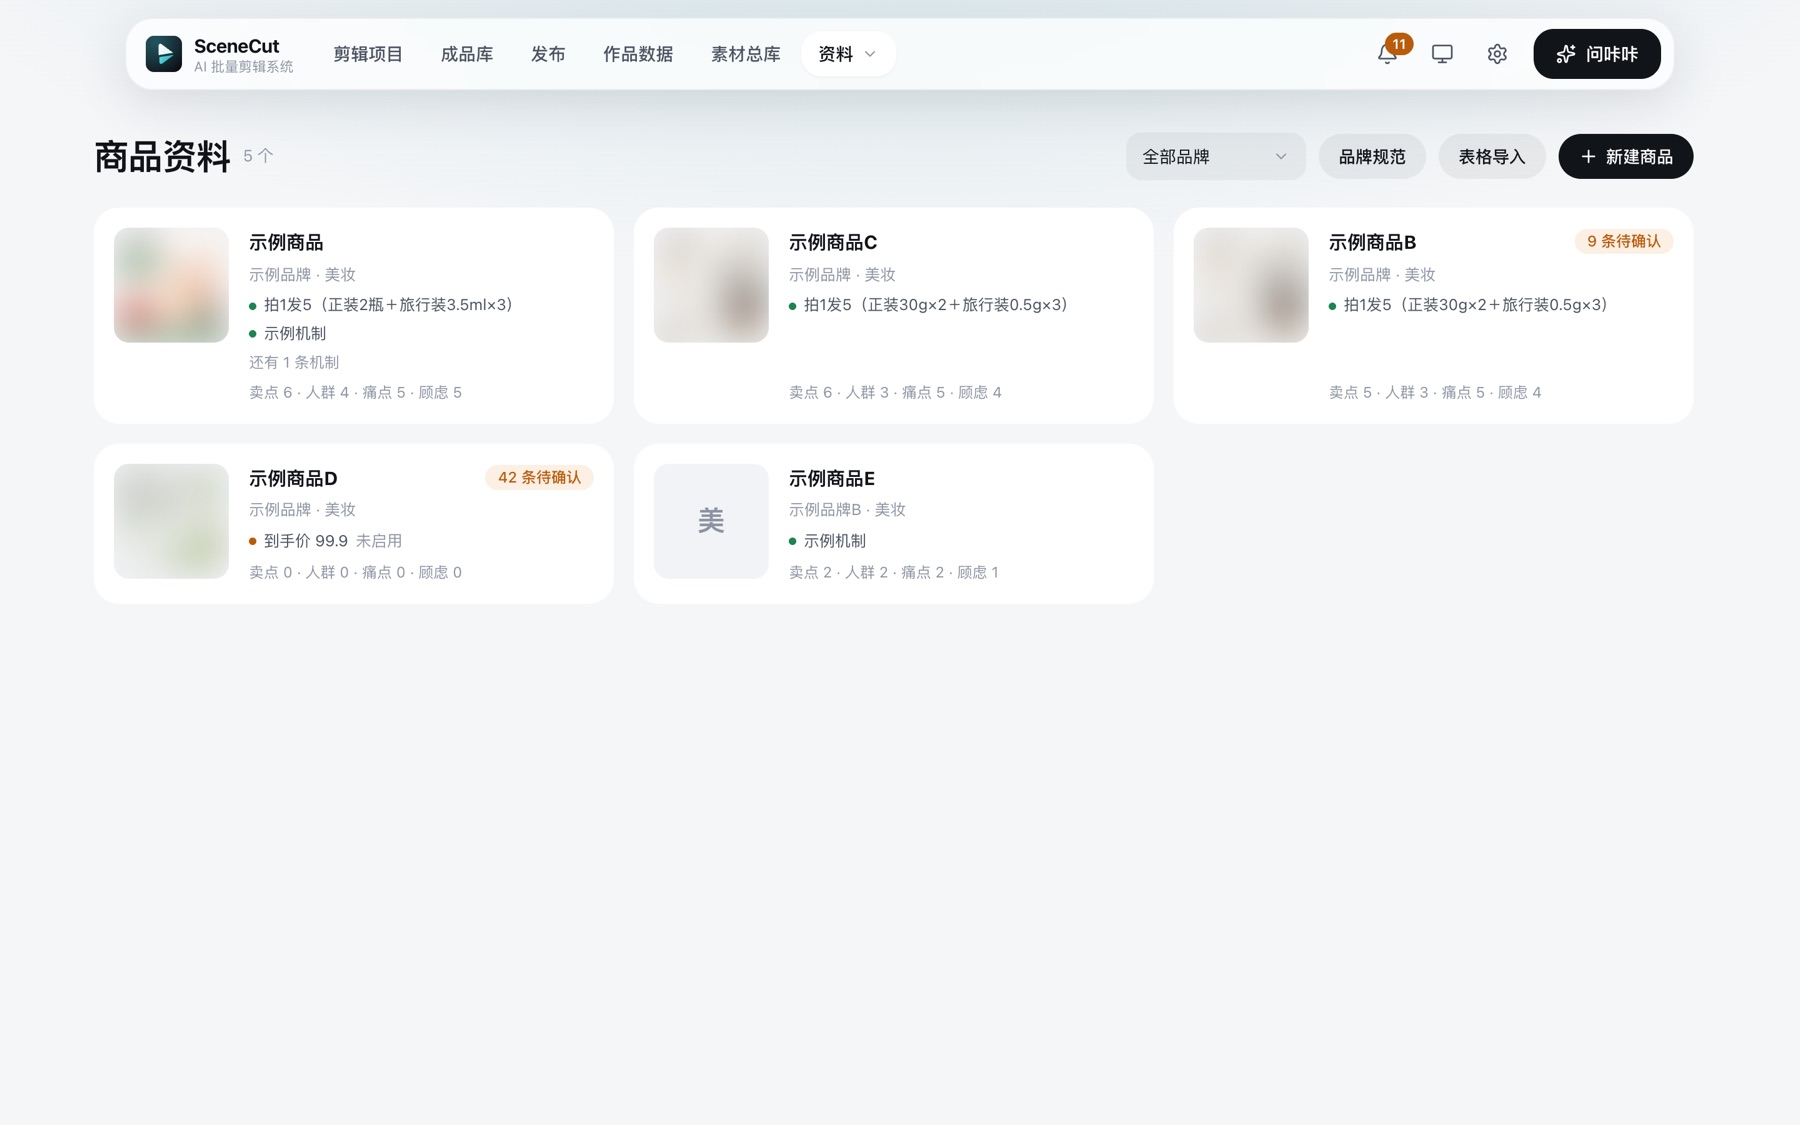
Task: Open 示例商品D thumbnail image
Action: [171, 521]
